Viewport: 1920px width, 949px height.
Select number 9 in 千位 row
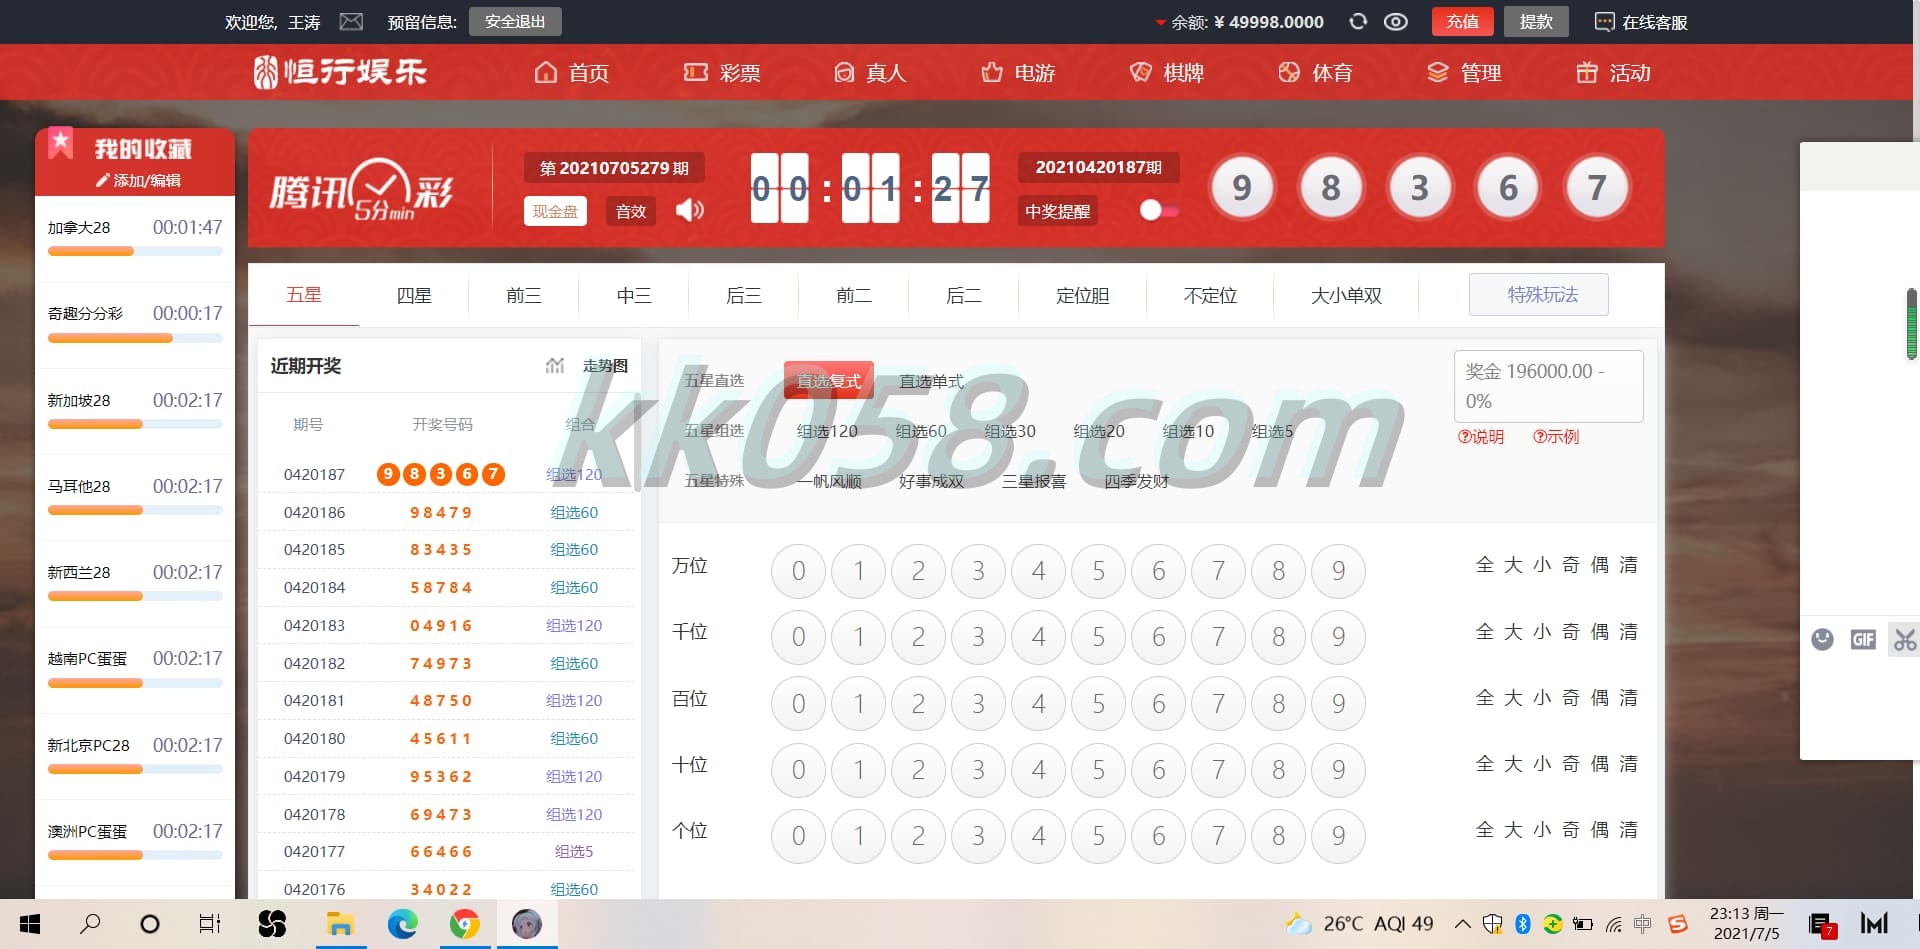[x=1338, y=637]
